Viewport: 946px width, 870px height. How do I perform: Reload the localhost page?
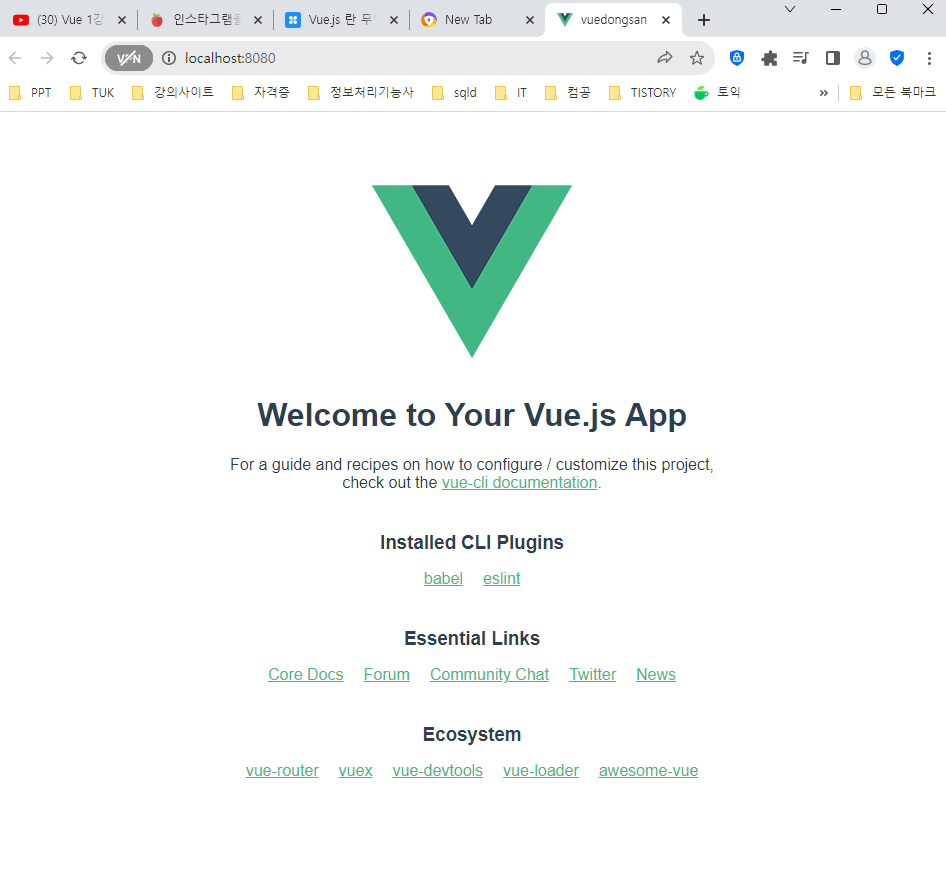[x=79, y=58]
